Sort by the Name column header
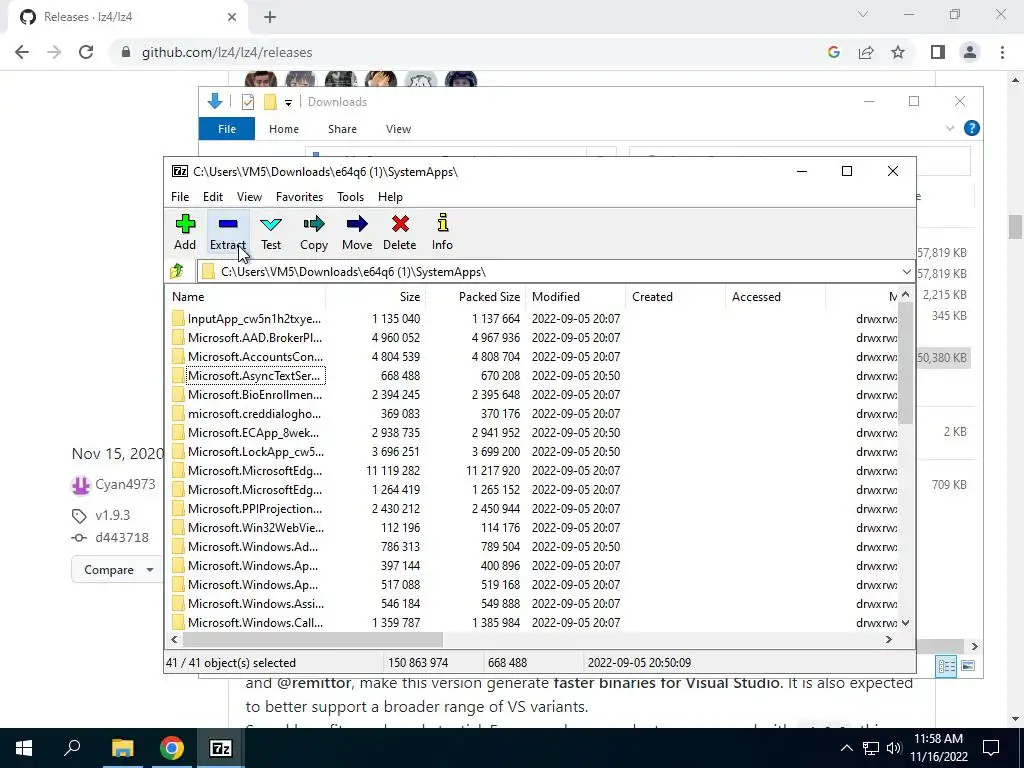This screenshot has width=1024, height=768. tap(246, 296)
